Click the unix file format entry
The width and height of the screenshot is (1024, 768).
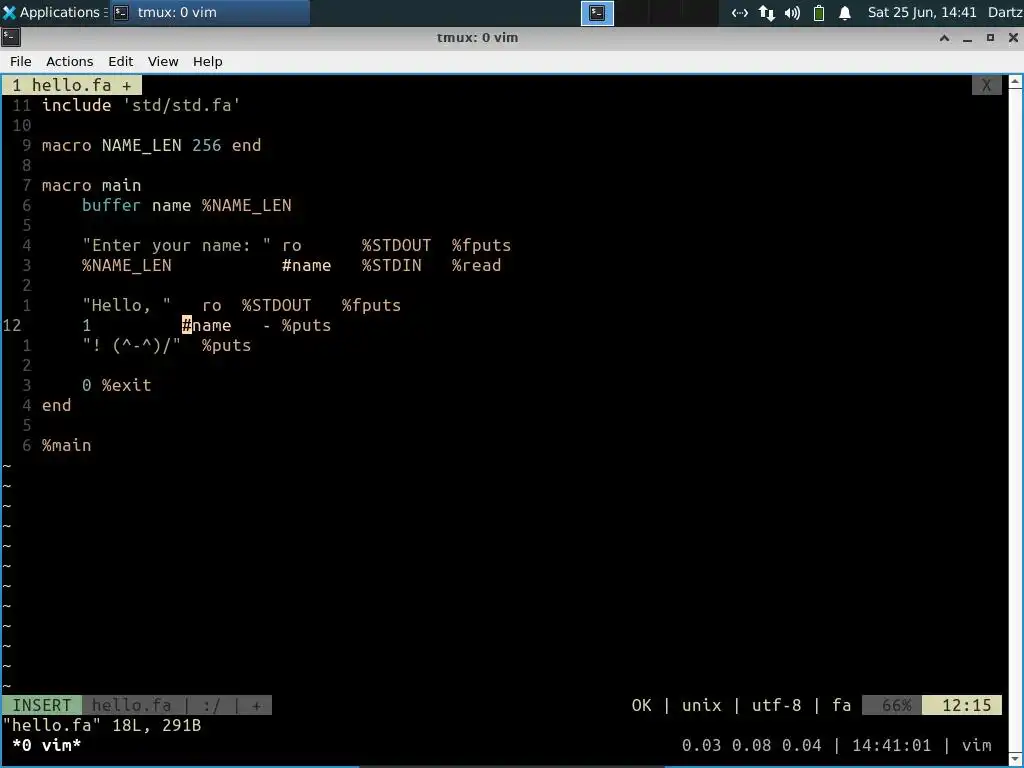(x=701, y=705)
